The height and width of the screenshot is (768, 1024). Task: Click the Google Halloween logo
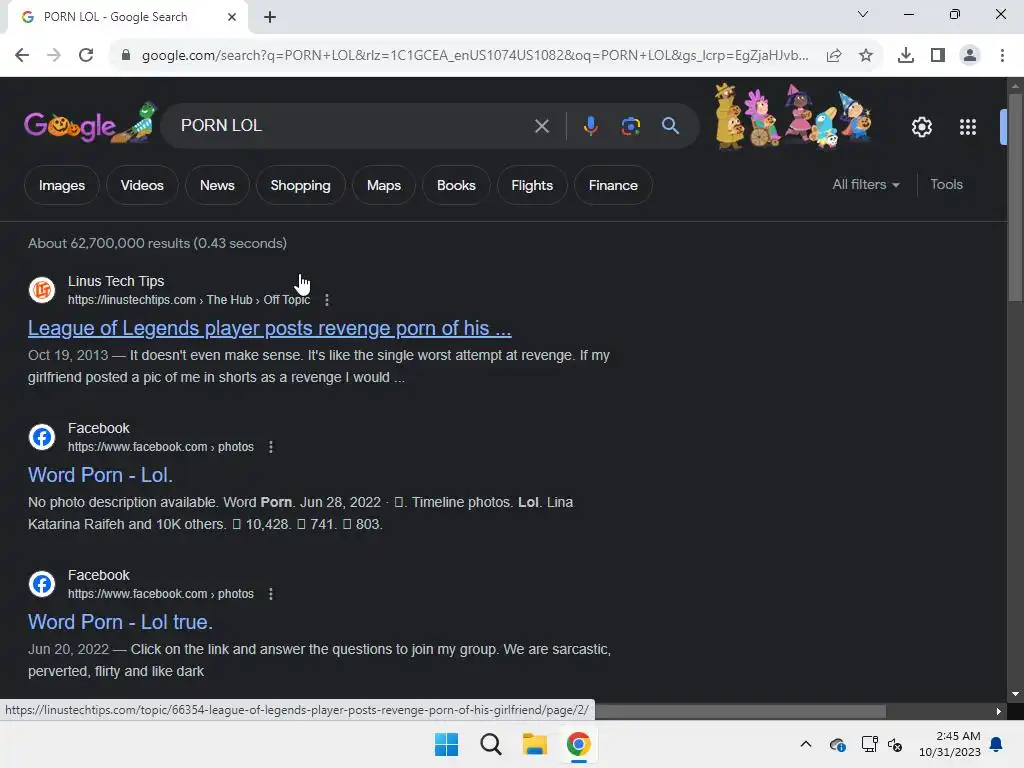tap(90, 123)
